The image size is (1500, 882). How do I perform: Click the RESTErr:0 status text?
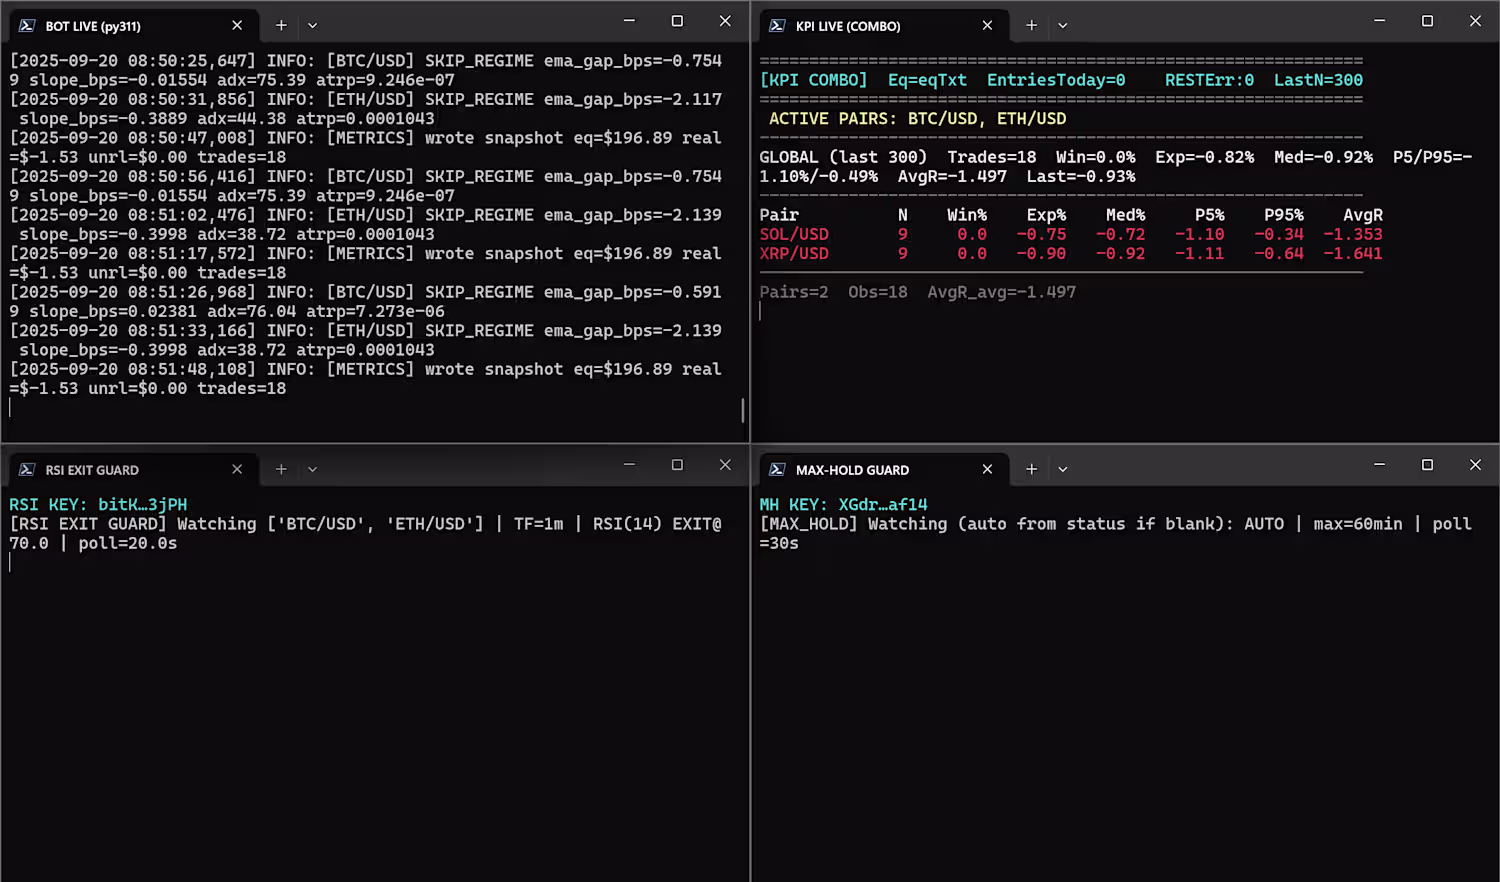pos(1209,80)
